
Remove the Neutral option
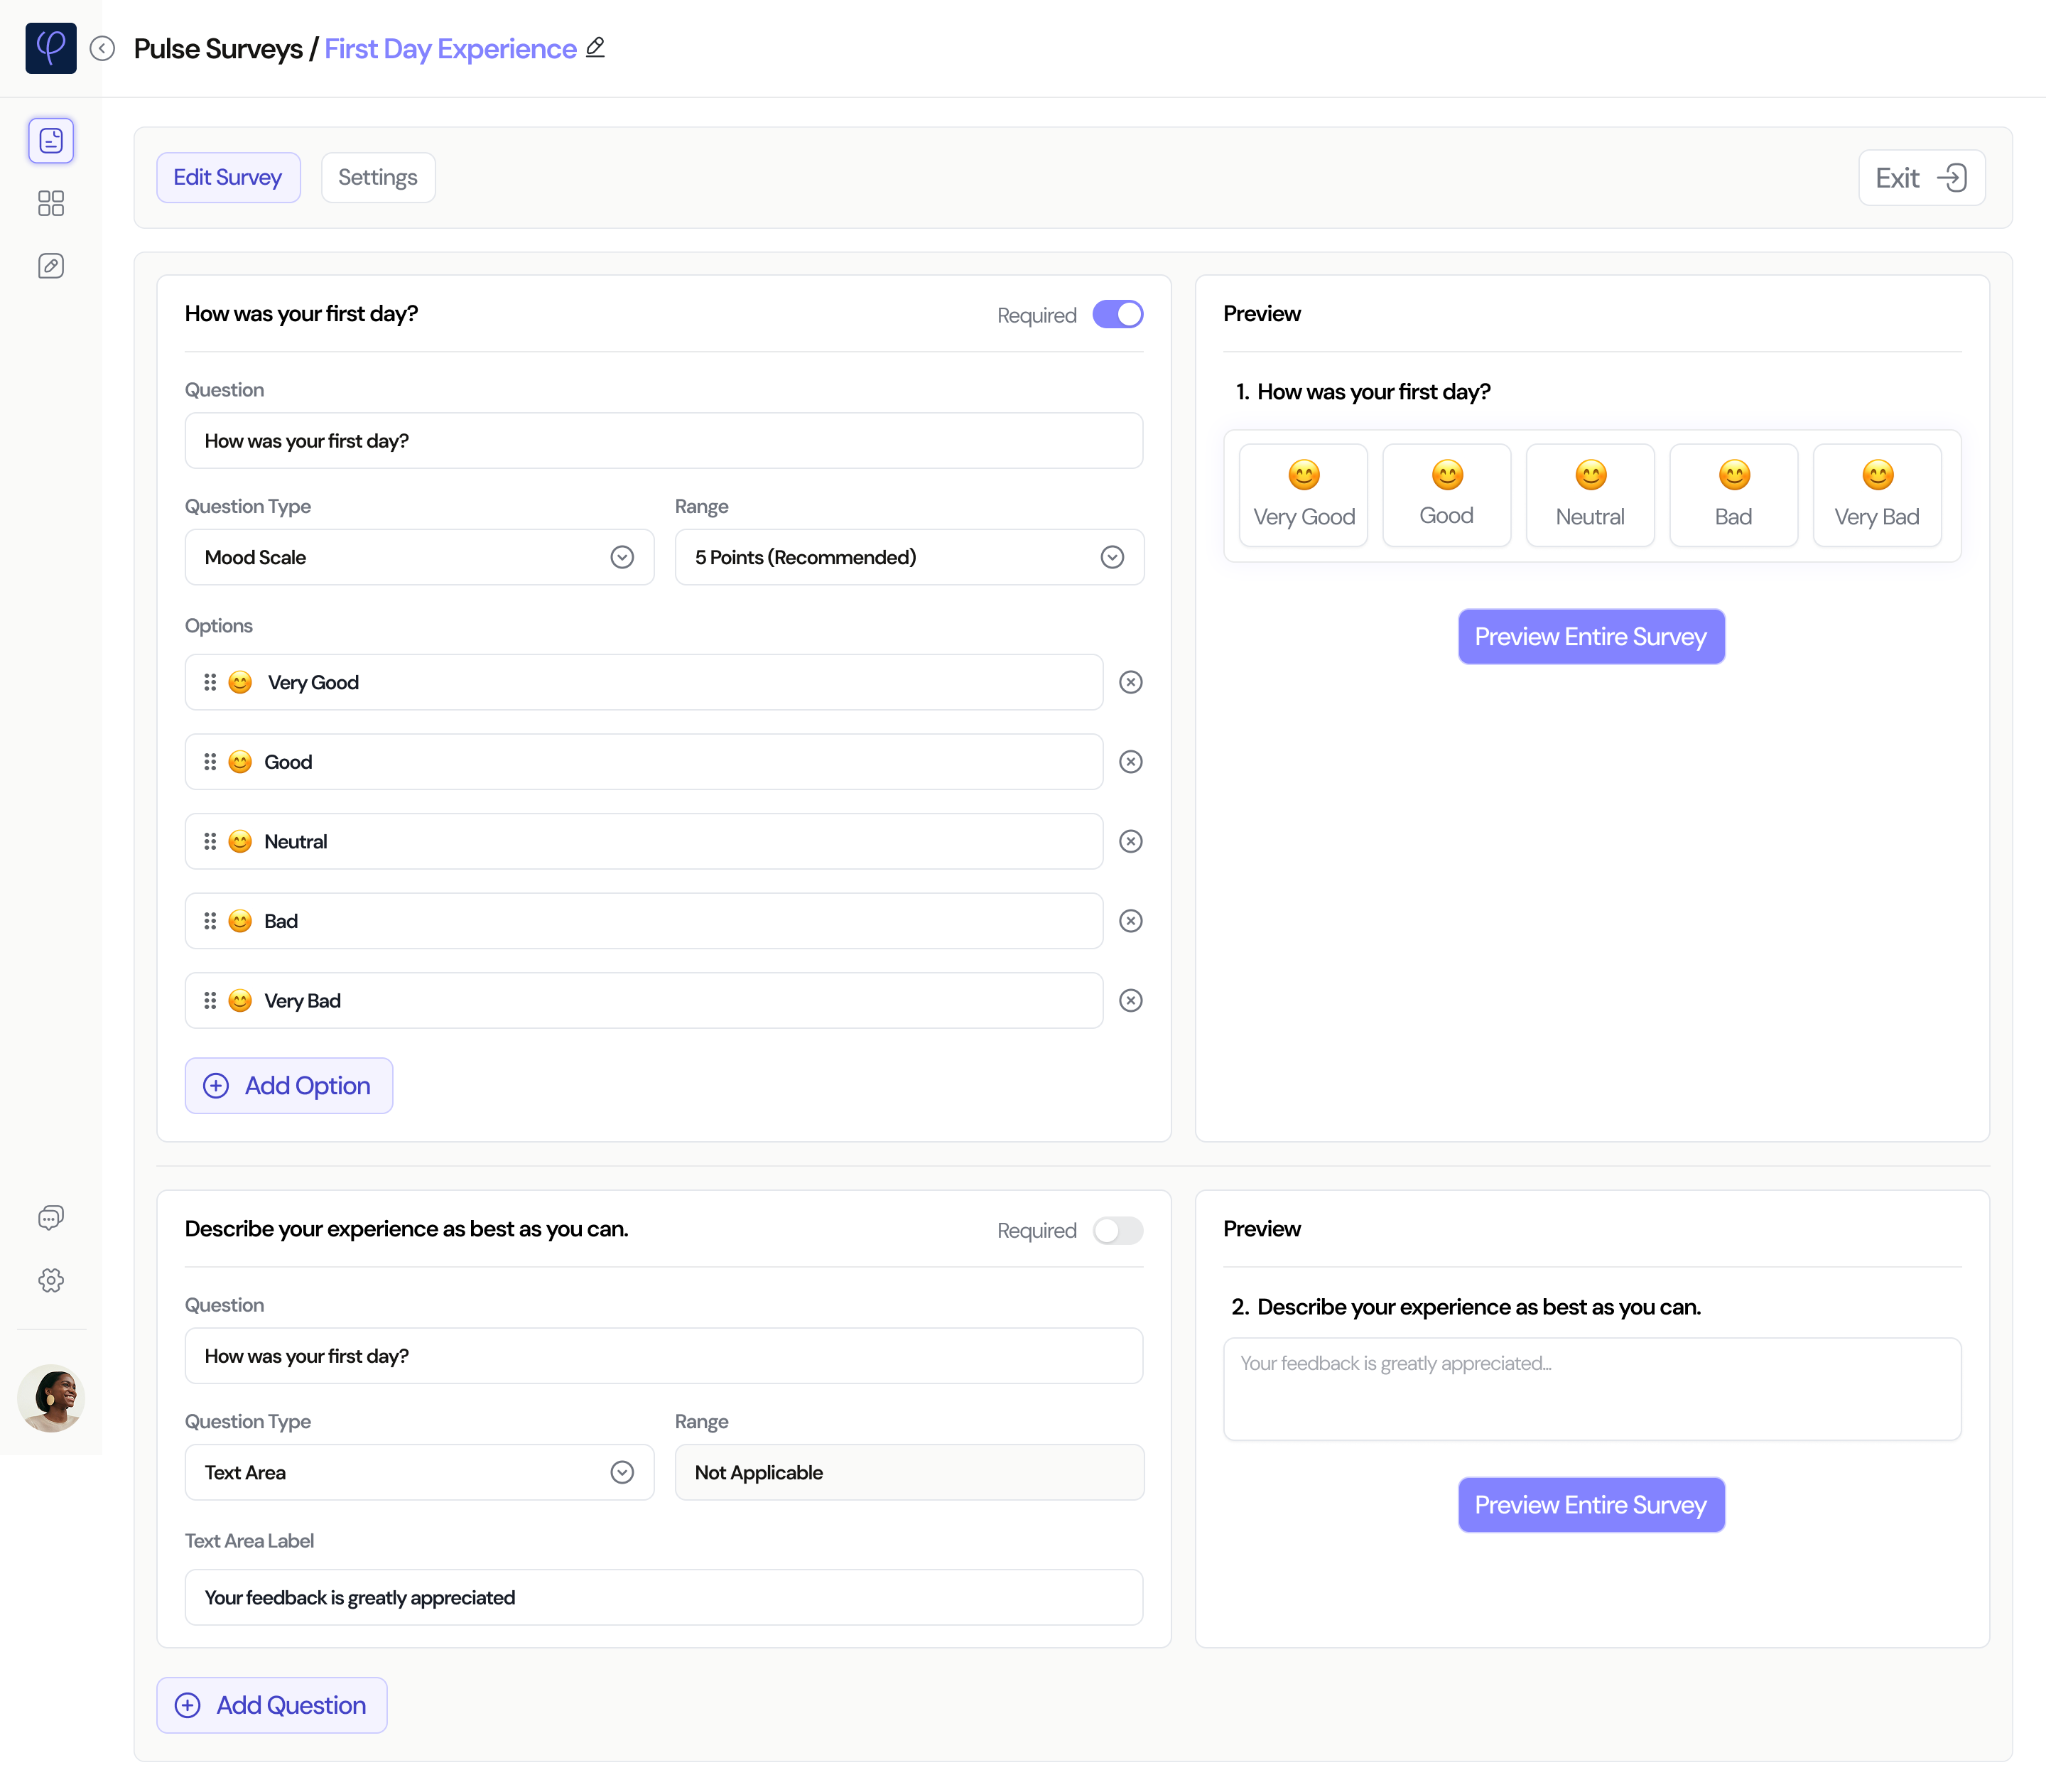tap(1130, 841)
